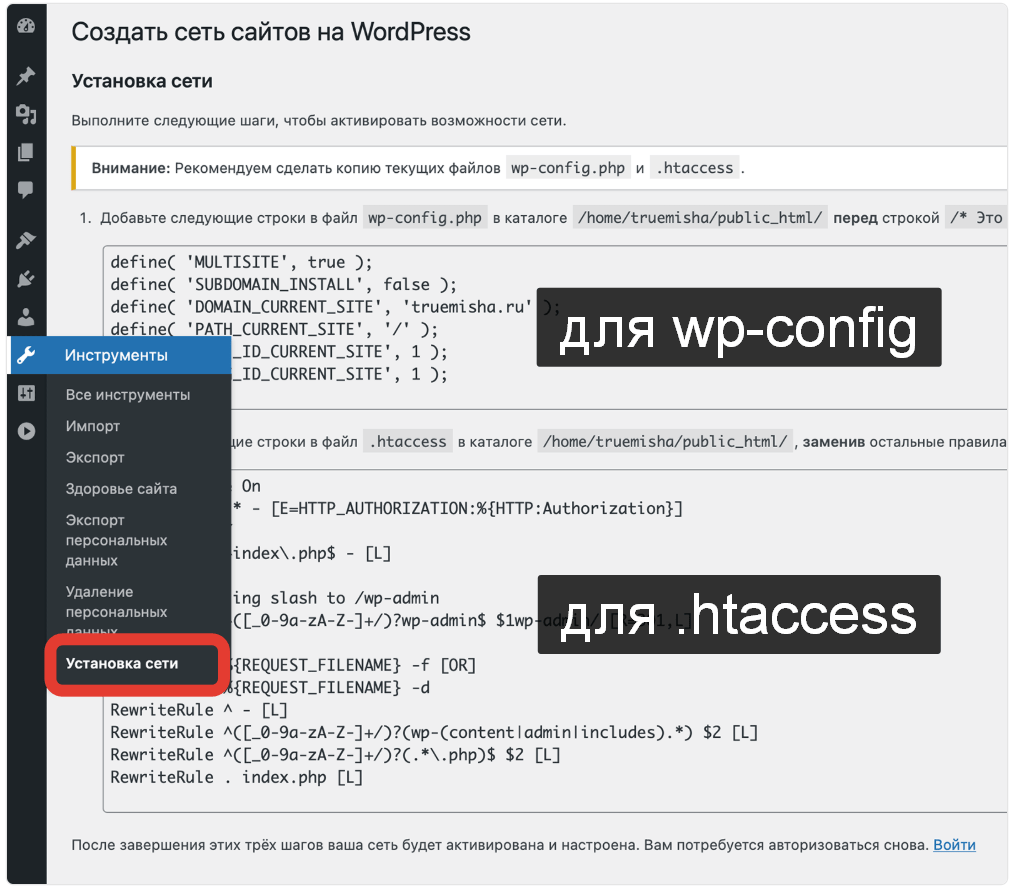
Task: Open Appearance paintbrush icon in sidebar
Action: click(x=26, y=240)
